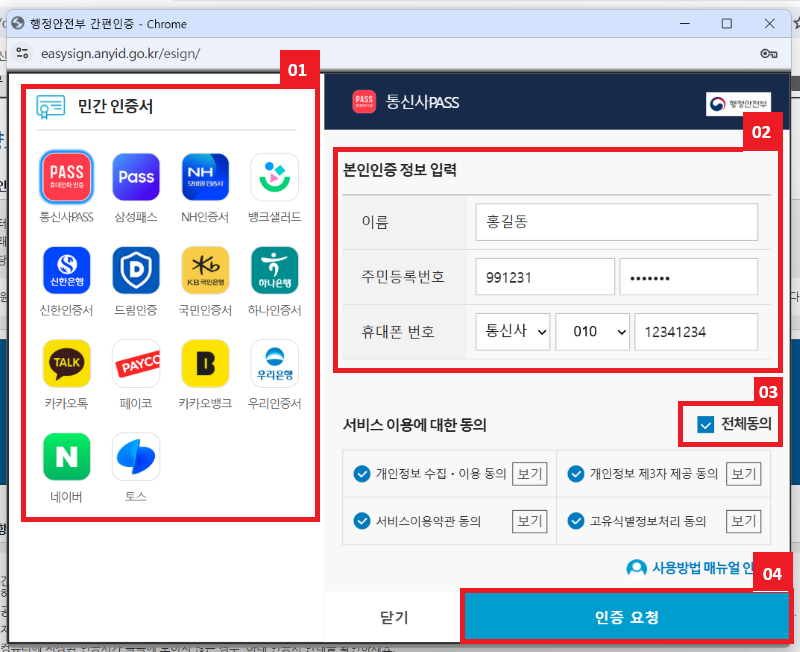Open the 010 phone prefix dropdown

[x=592, y=332]
